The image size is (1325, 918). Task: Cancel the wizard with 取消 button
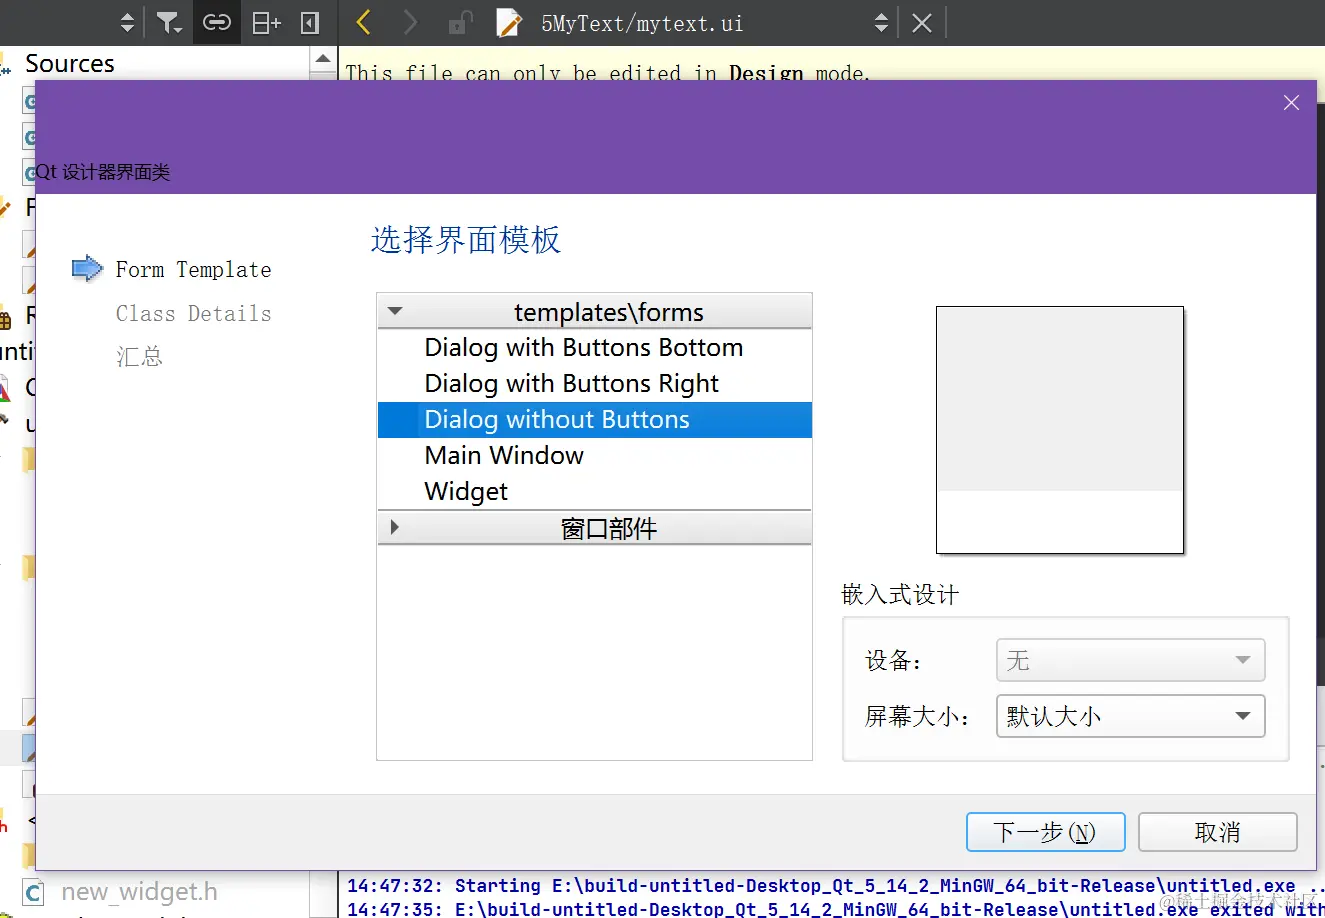coord(1217,831)
